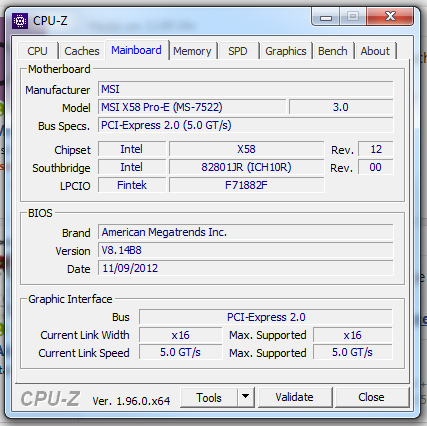Click the model revision value 3.0
The image size is (427, 426).
tap(341, 107)
